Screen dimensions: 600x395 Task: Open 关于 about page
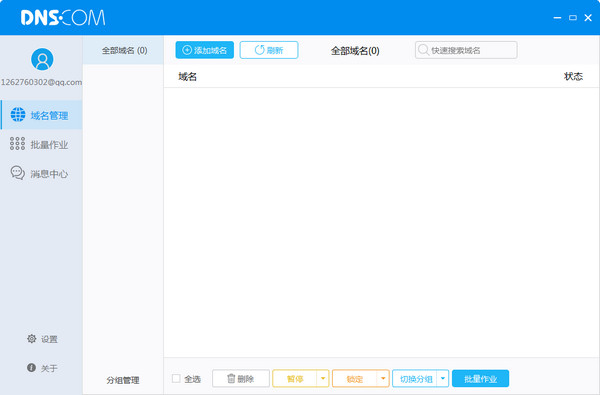(42, 368)
